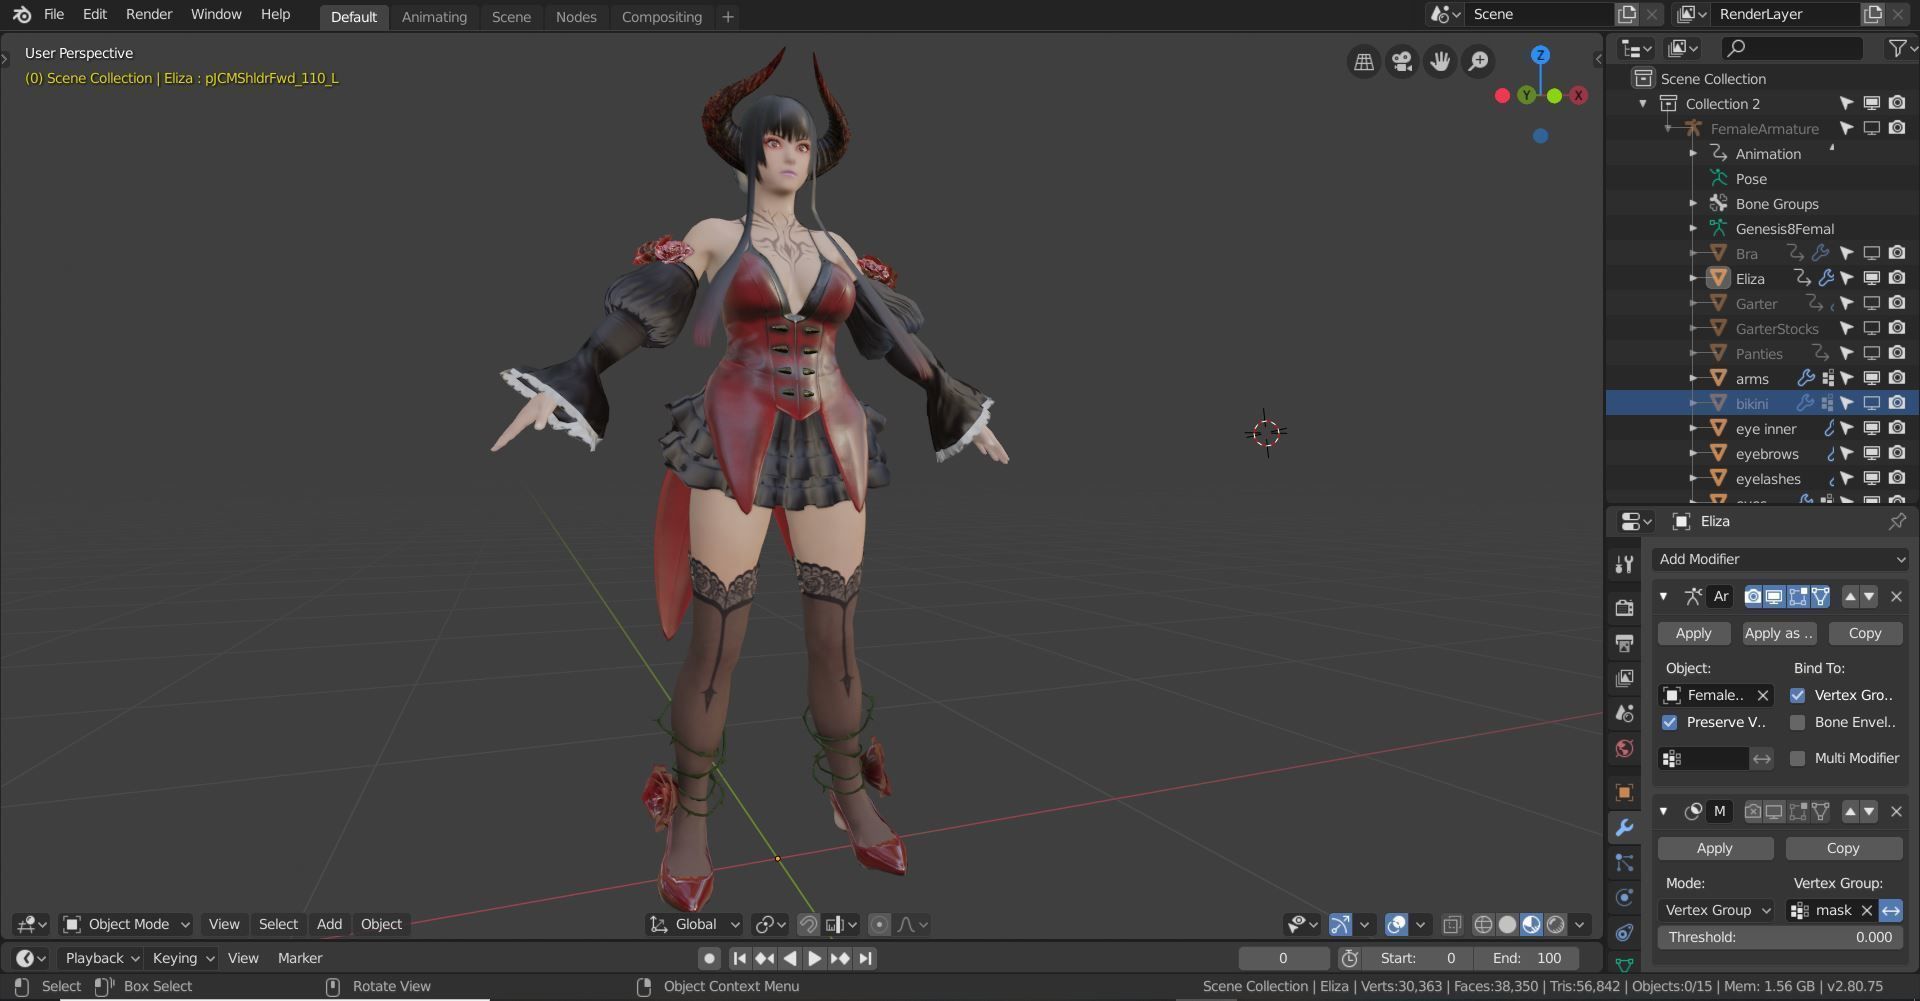This screenshot has height=1001, width=1920.
Task: Open the Render properties tab
Action: tap(1624, 607)
